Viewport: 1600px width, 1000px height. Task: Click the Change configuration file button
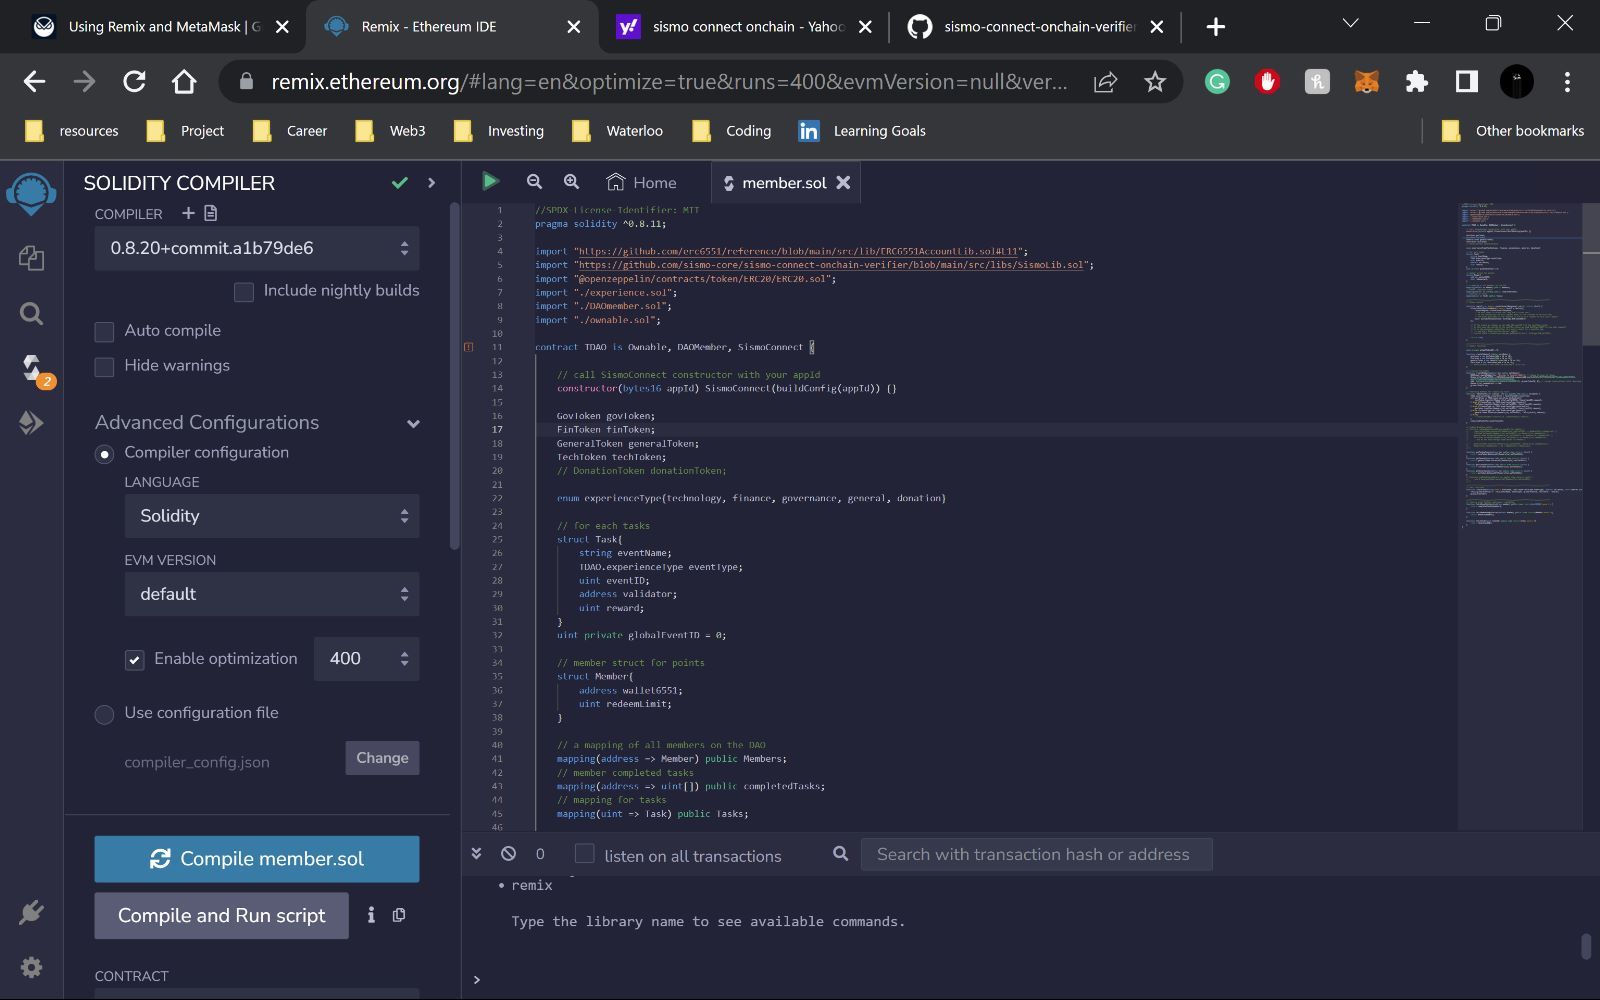click(x=382, y=758)
